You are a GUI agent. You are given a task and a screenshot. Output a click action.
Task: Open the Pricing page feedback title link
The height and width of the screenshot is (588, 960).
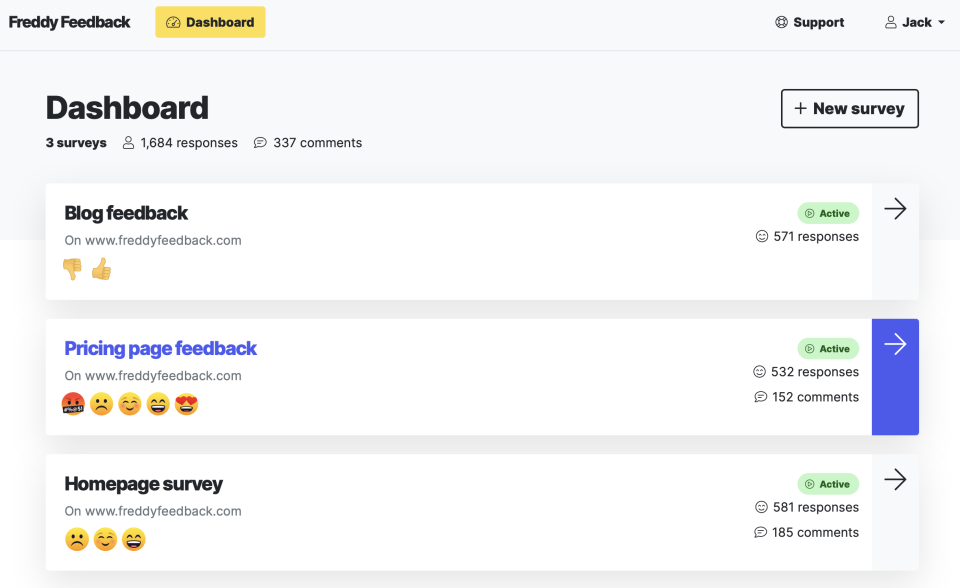pyautogui.click(x=161, y=348)
